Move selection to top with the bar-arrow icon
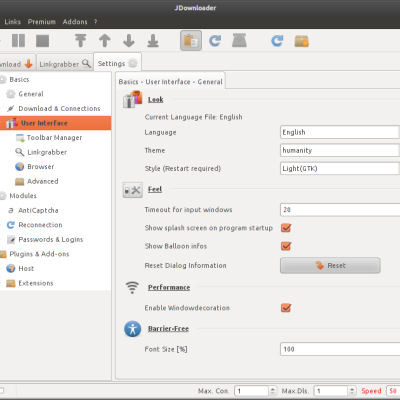 coord(80,41)
